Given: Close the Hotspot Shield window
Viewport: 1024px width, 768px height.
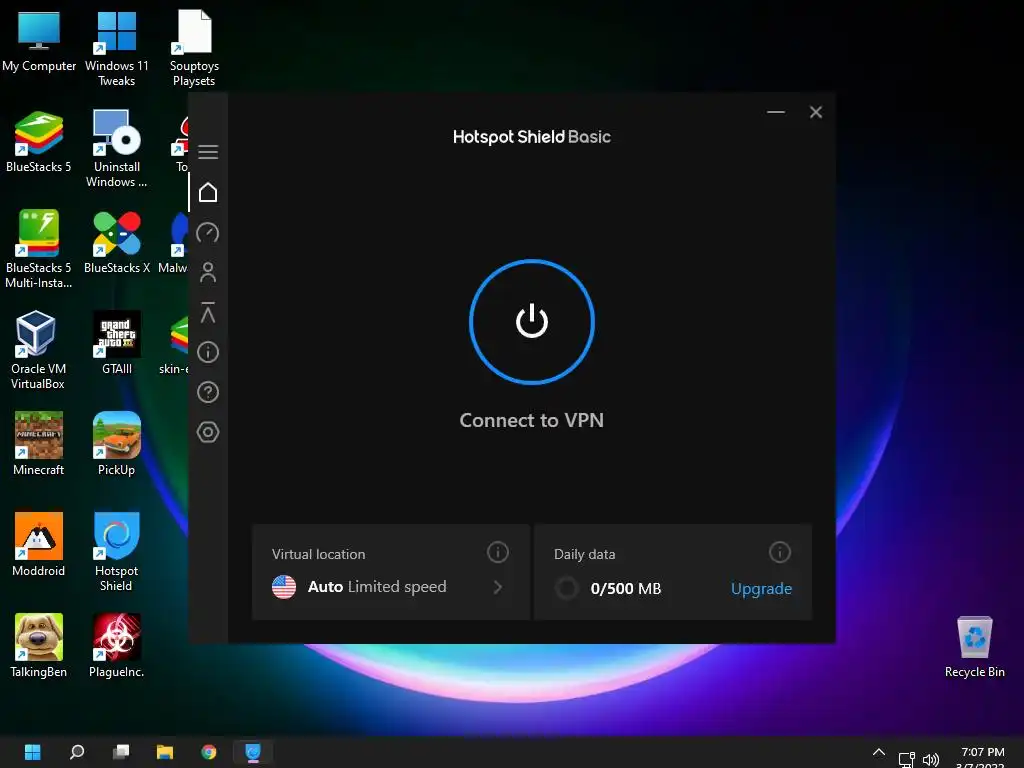Looking at the screenshot, I should (x=816, y=112).
